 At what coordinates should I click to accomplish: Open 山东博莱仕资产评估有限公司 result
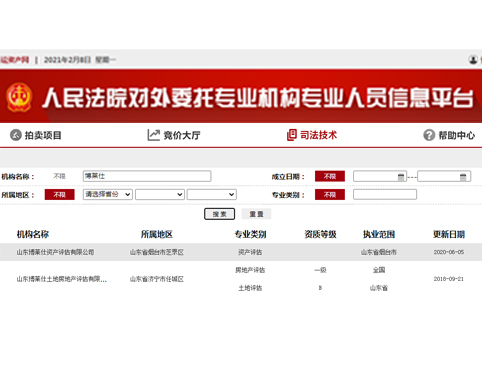point(55,252)
